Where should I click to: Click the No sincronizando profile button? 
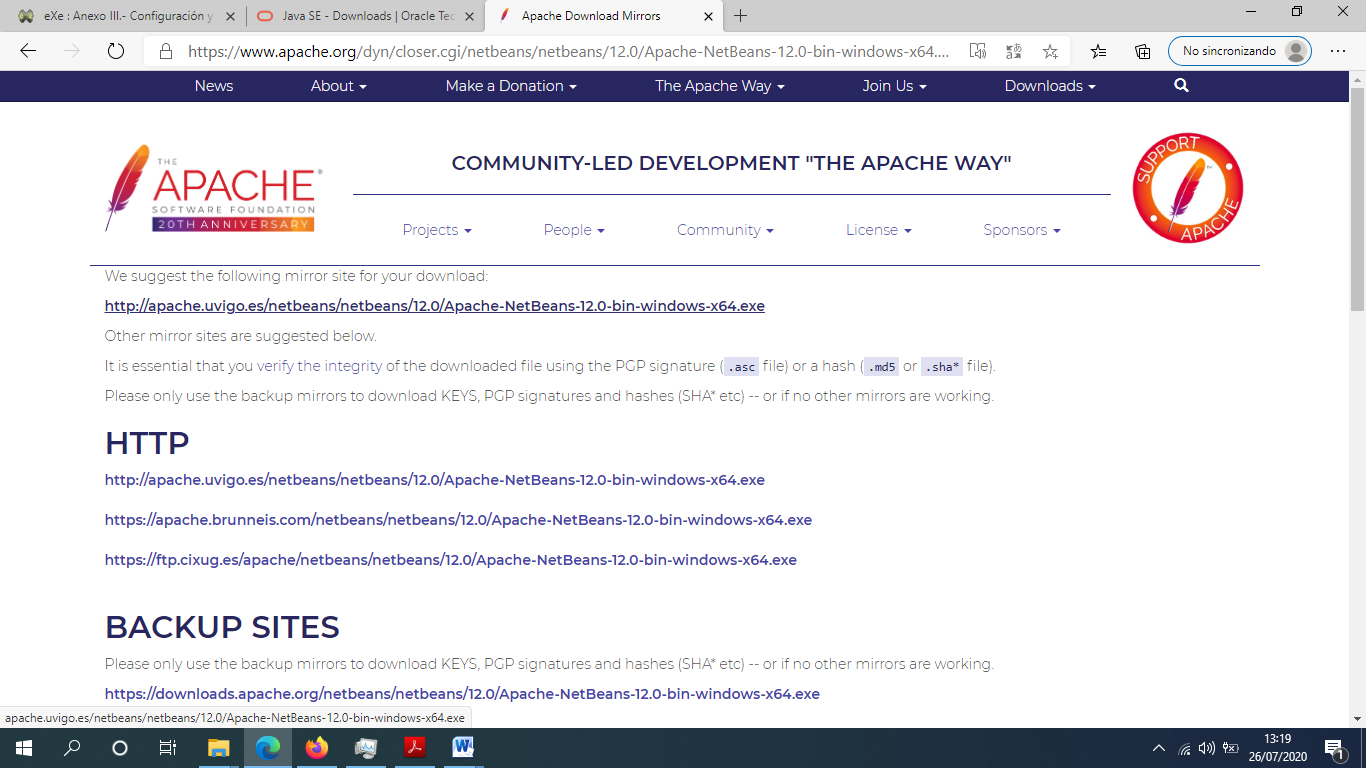[1240, 51]
